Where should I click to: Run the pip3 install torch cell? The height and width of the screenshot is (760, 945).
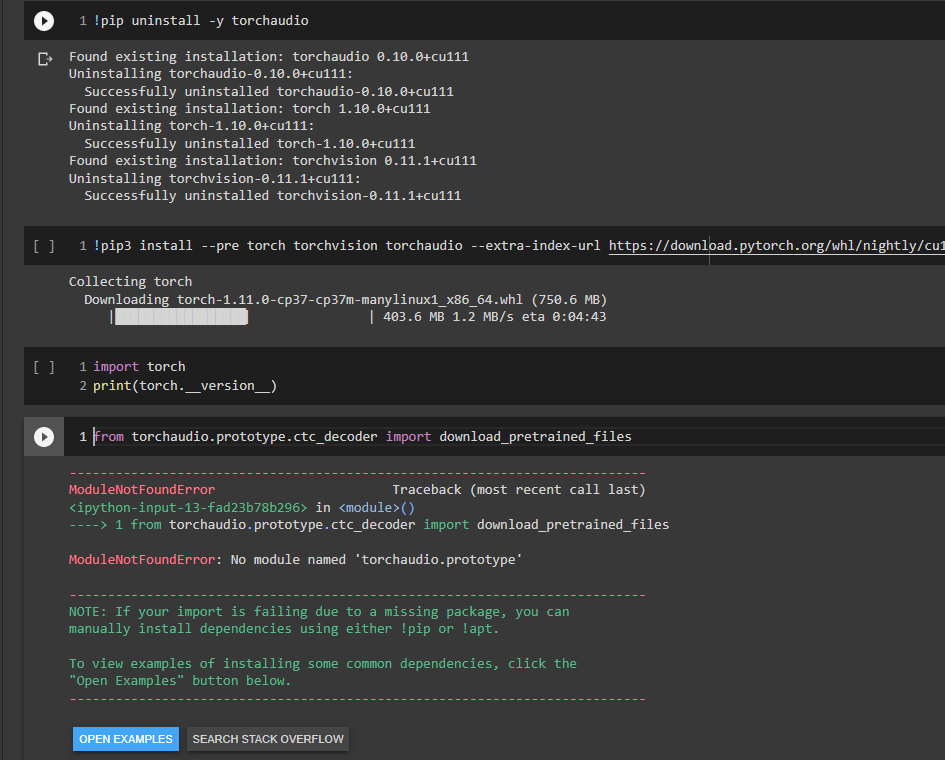(43, 246)
